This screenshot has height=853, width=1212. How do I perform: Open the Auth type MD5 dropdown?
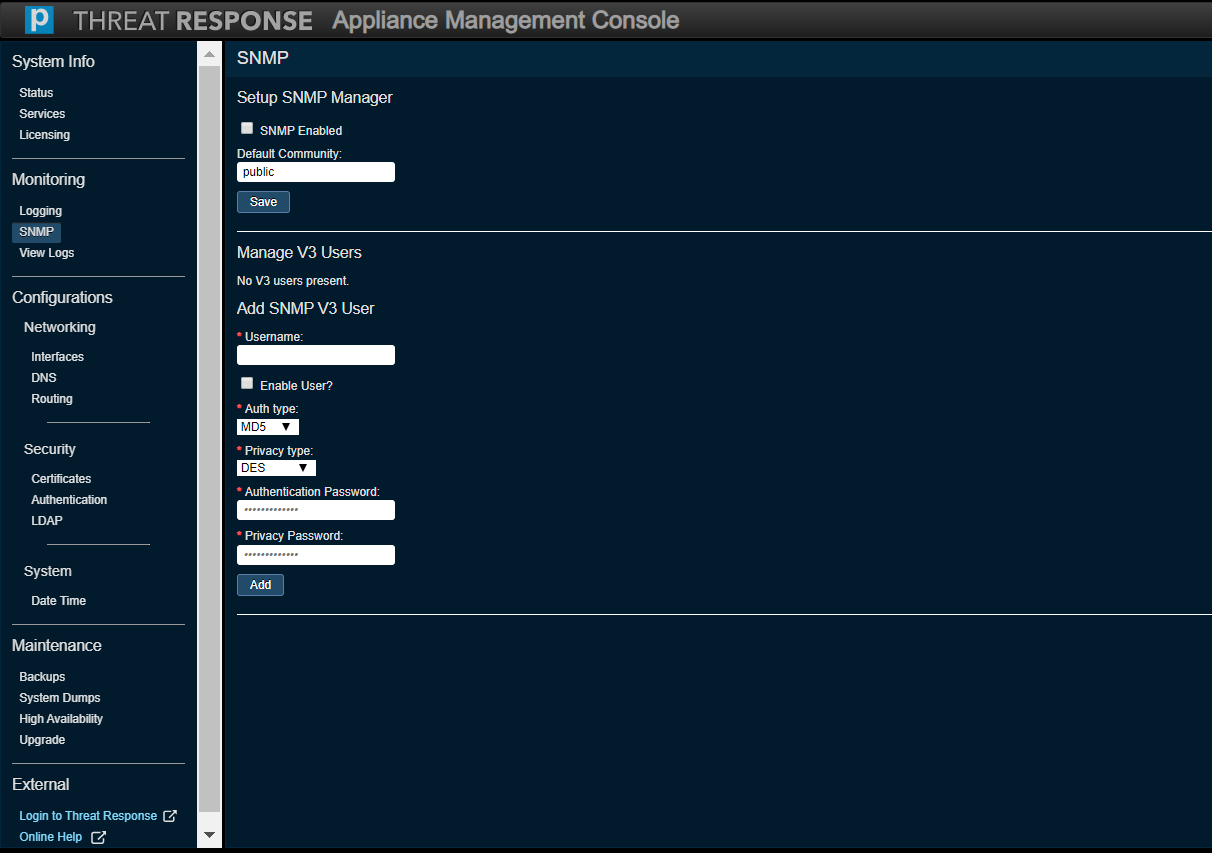267,427
